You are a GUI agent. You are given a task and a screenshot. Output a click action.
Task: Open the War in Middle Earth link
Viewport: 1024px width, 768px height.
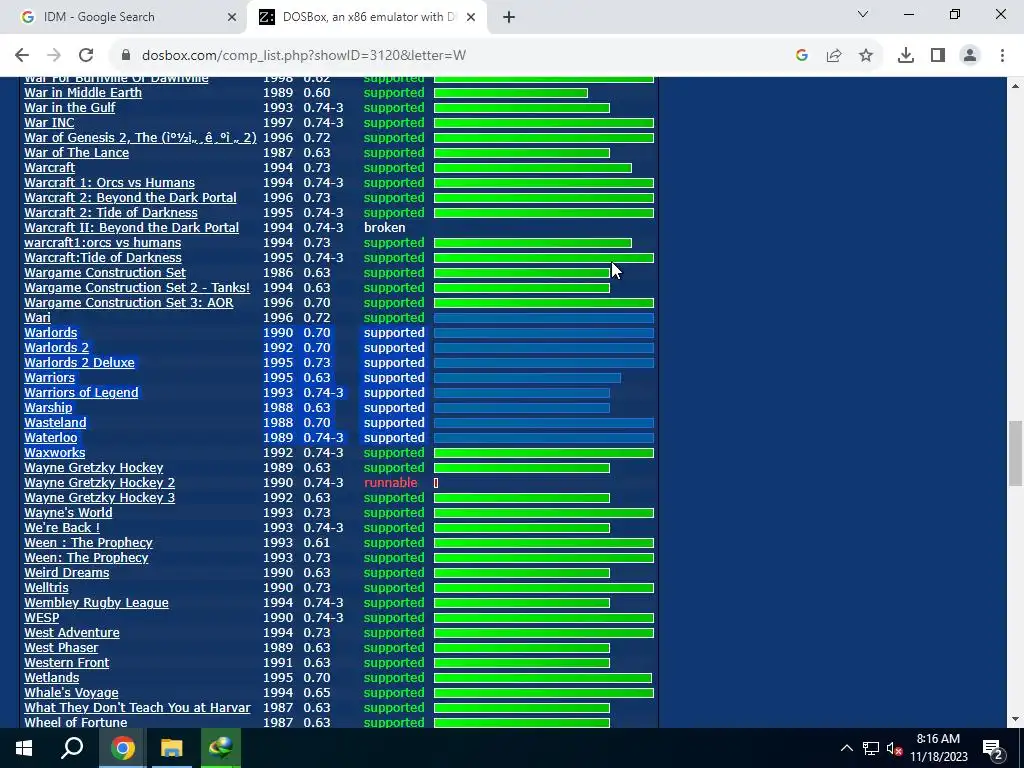(83, 93)
